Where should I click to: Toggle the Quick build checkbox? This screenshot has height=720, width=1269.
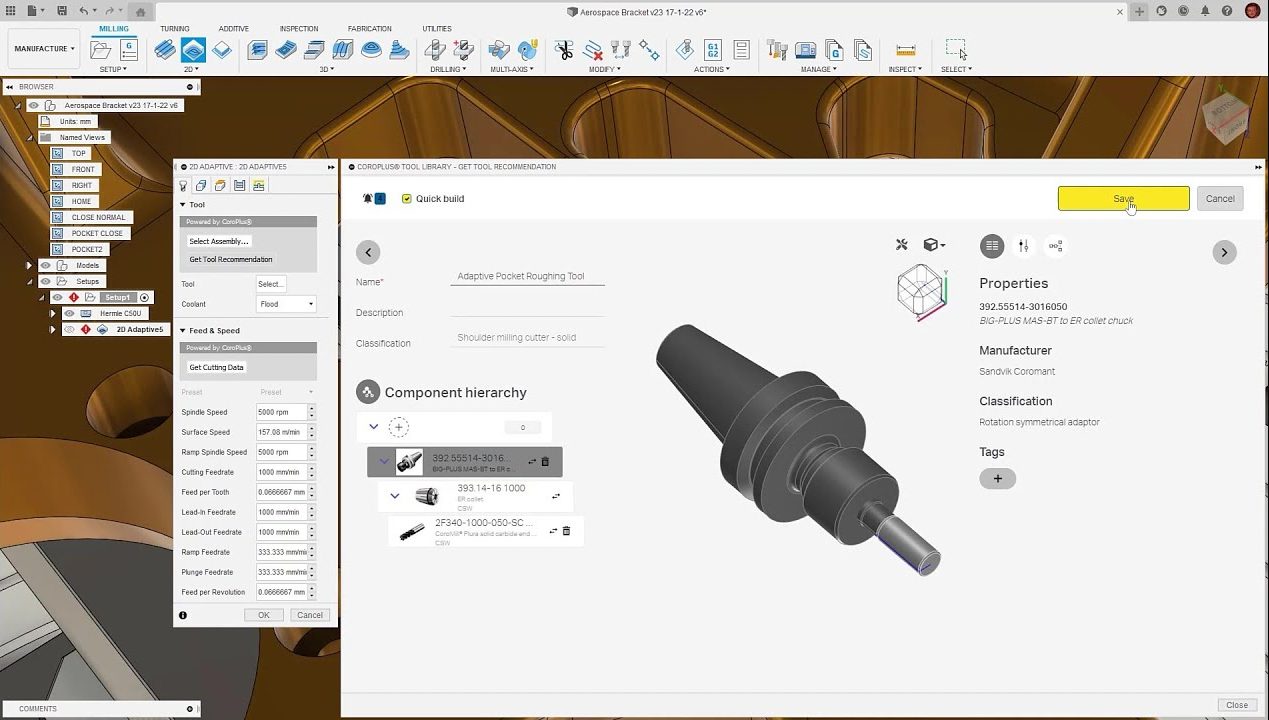point(407,199)
